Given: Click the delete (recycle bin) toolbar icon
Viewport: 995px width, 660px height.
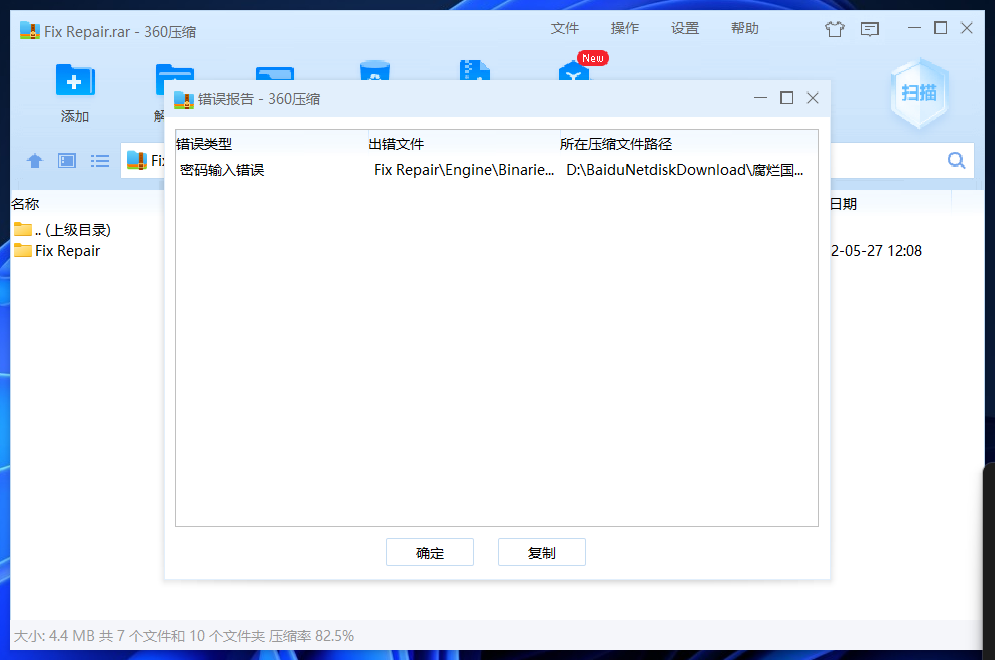Looking at the screenshot, I should [x=375, y=72].
